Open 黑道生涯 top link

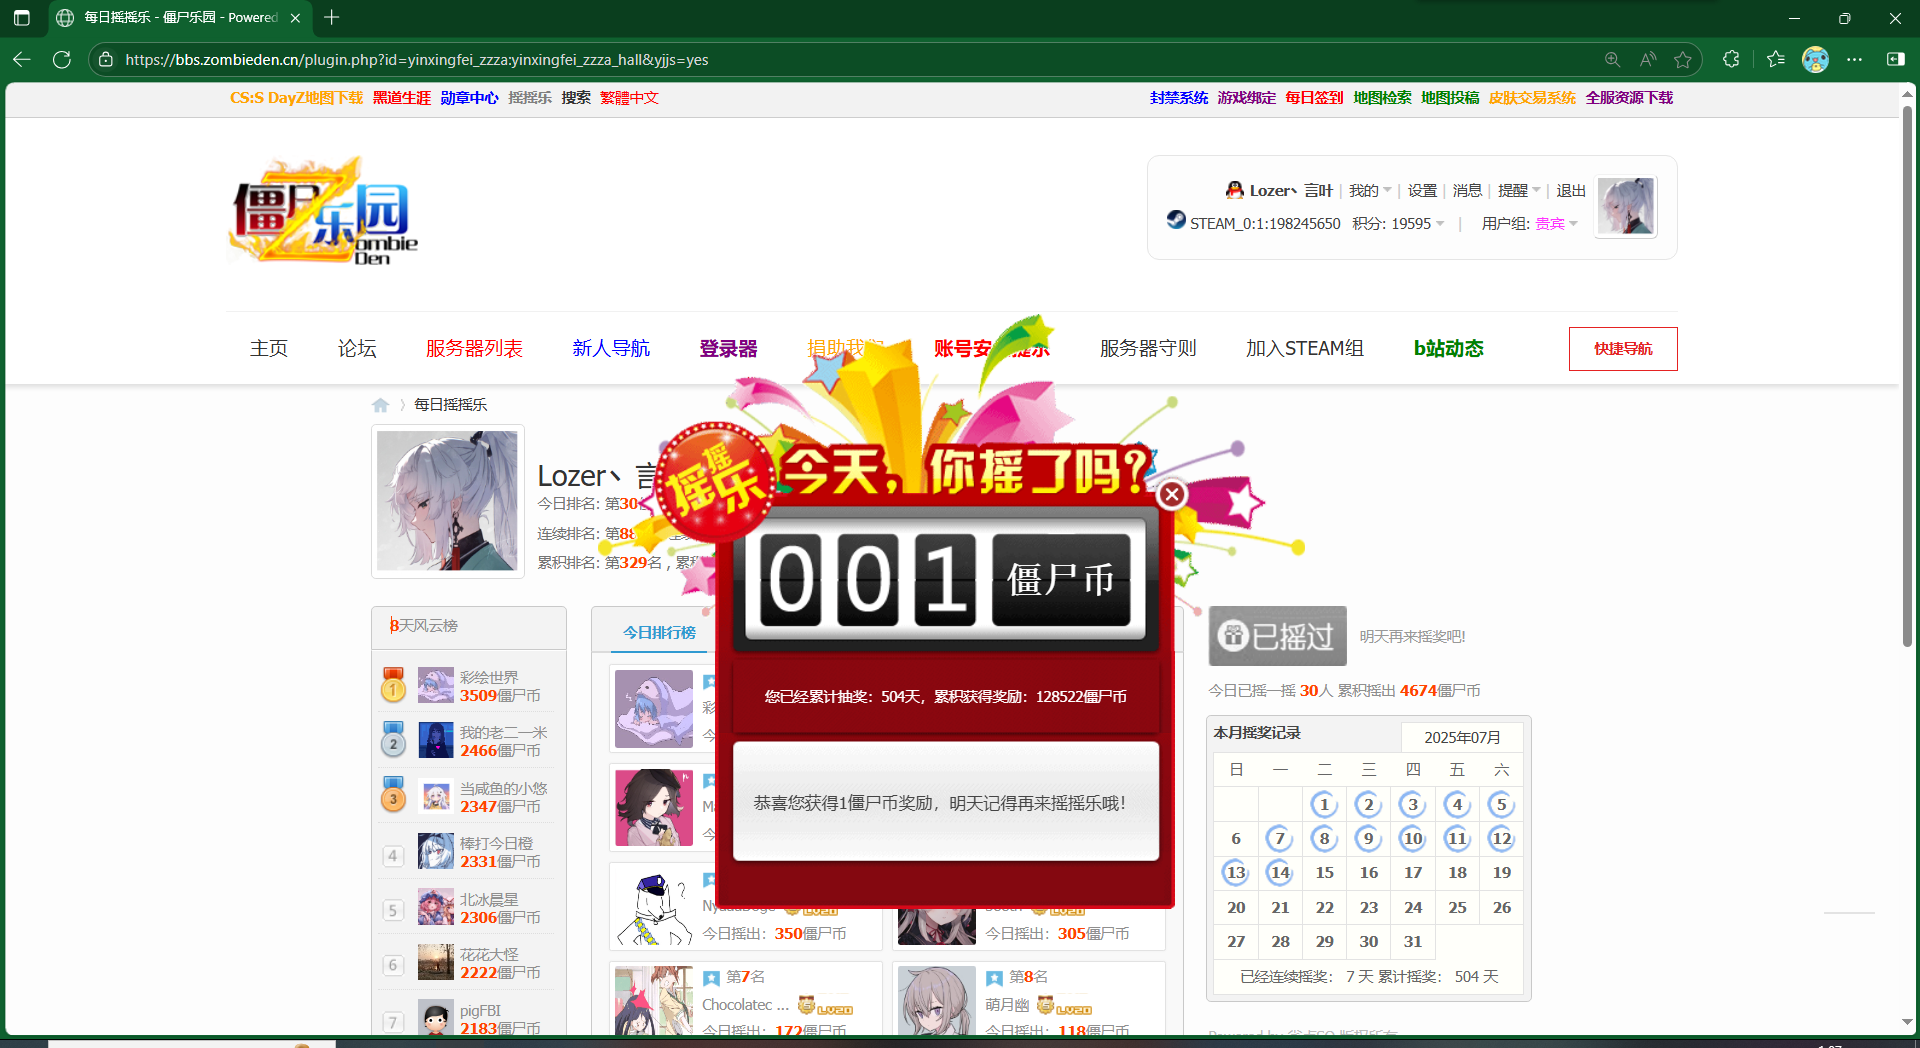401,98
